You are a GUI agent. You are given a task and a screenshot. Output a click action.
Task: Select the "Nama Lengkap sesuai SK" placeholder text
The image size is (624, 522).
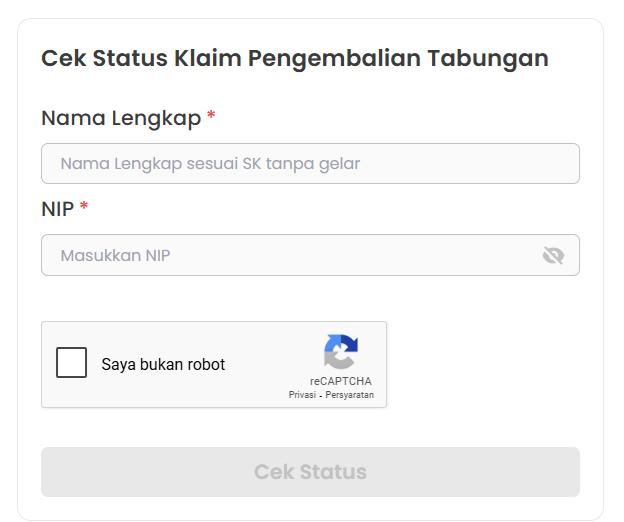210,164
